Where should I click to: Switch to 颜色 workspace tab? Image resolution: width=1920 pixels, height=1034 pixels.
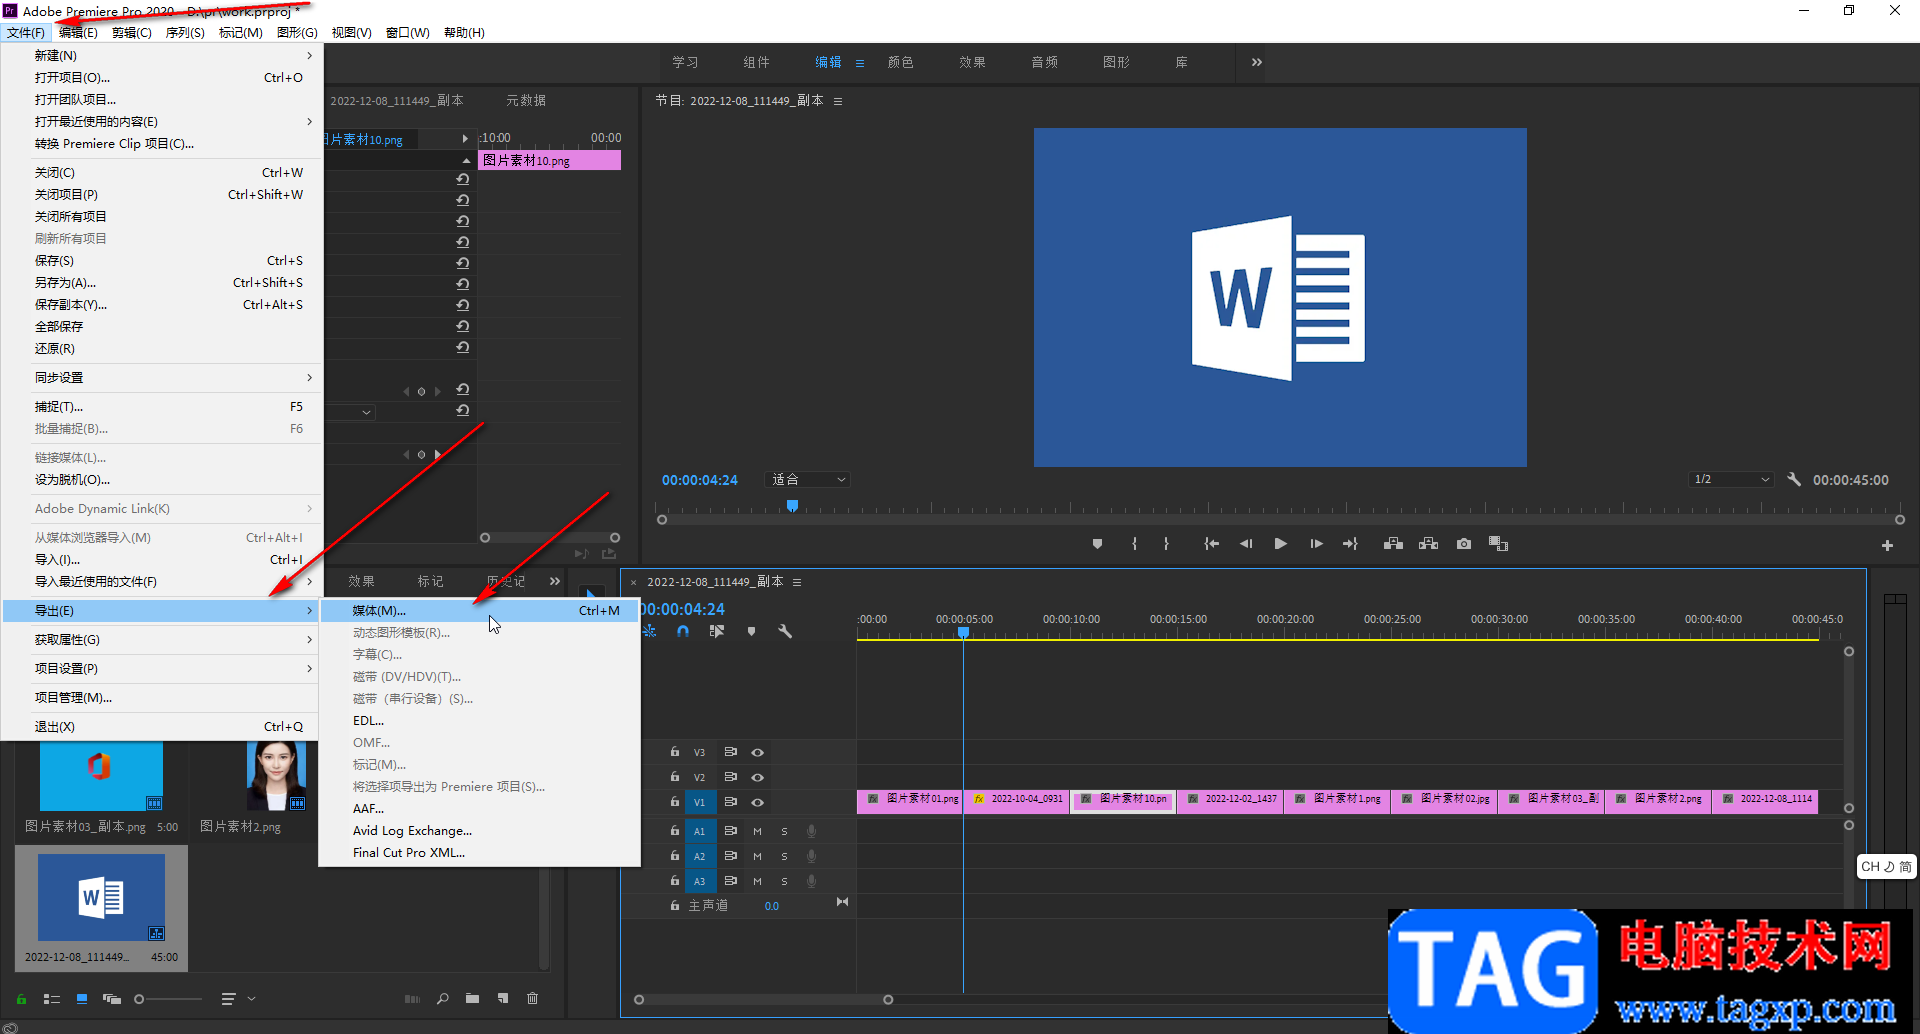pyautogui.click(x=900, y=62)
